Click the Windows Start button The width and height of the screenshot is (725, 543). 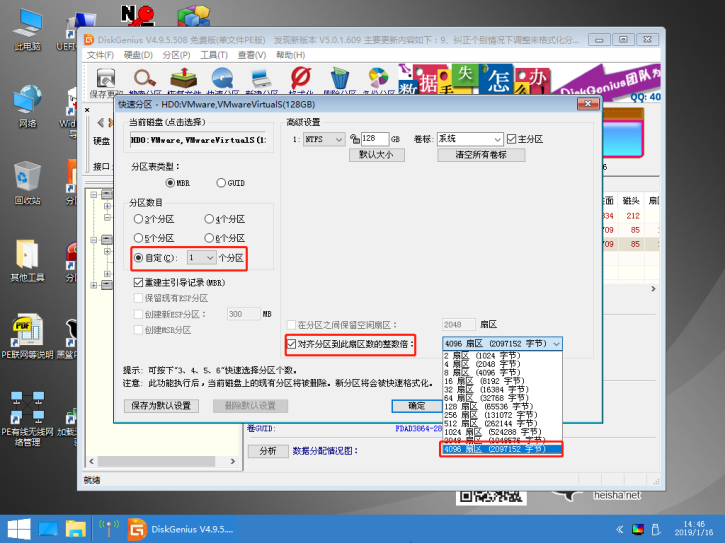[19, 528]
